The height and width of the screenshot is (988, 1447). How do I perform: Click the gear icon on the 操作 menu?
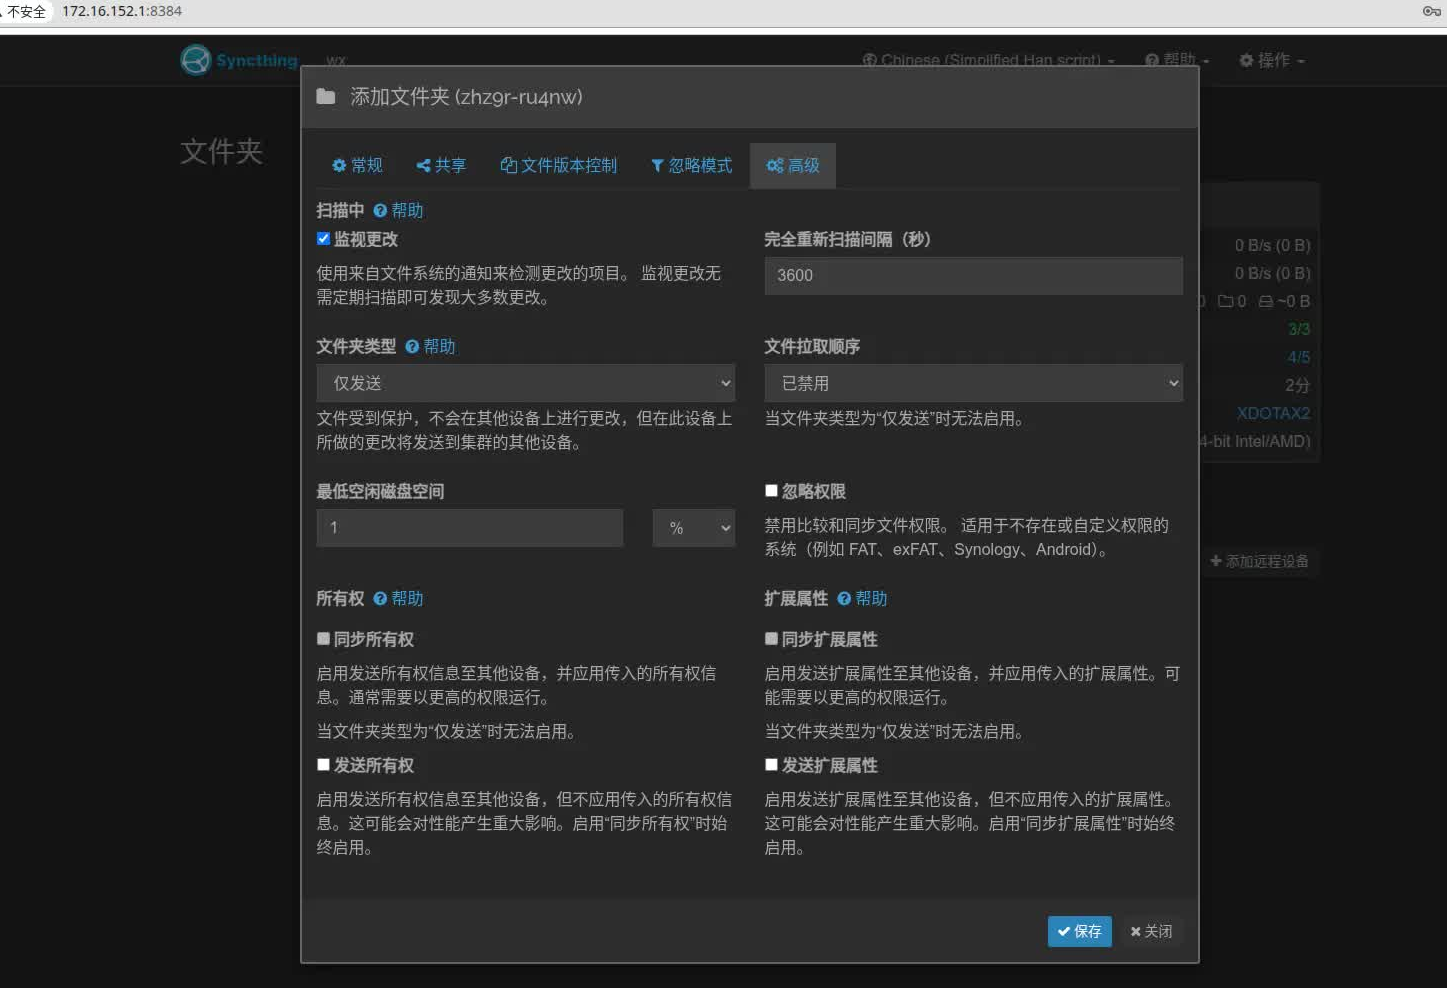tap(1245, 60)
